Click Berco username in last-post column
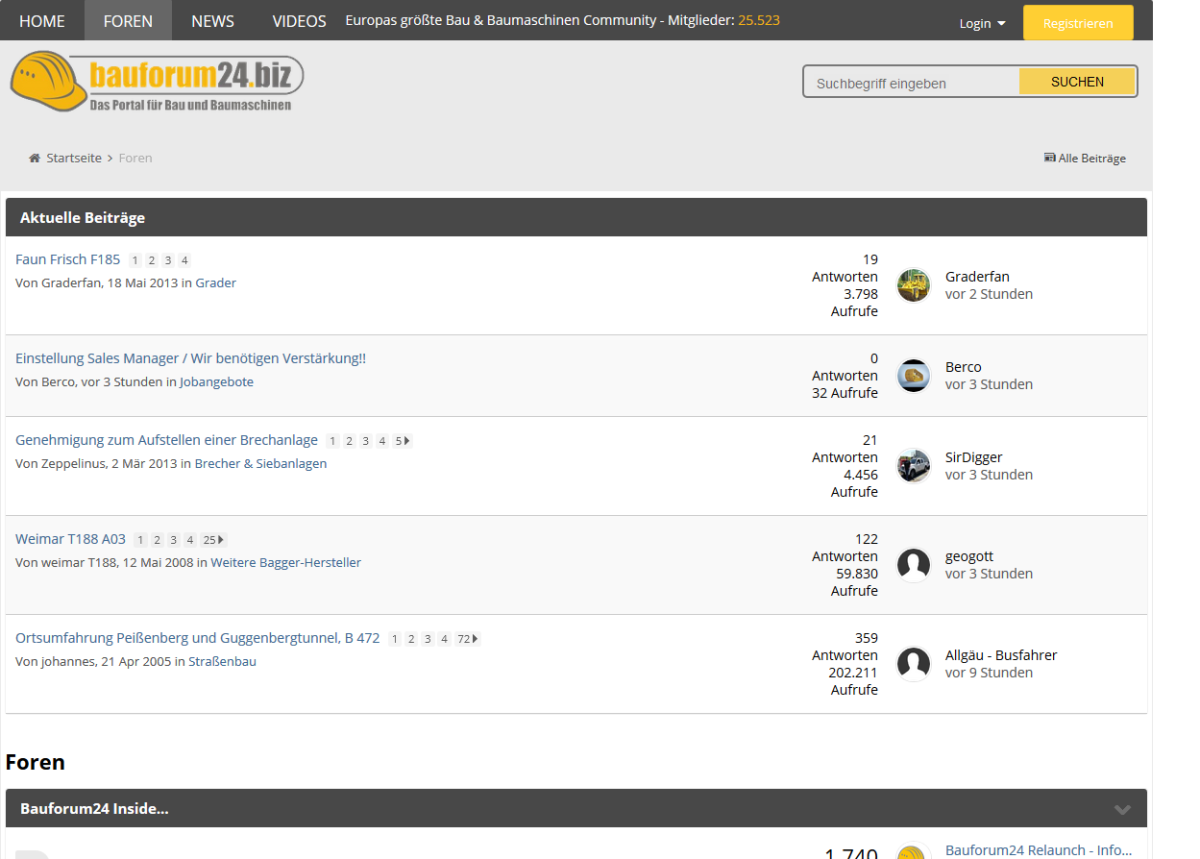The width and height of the screenshot is (1200, 859). [963, 367]
